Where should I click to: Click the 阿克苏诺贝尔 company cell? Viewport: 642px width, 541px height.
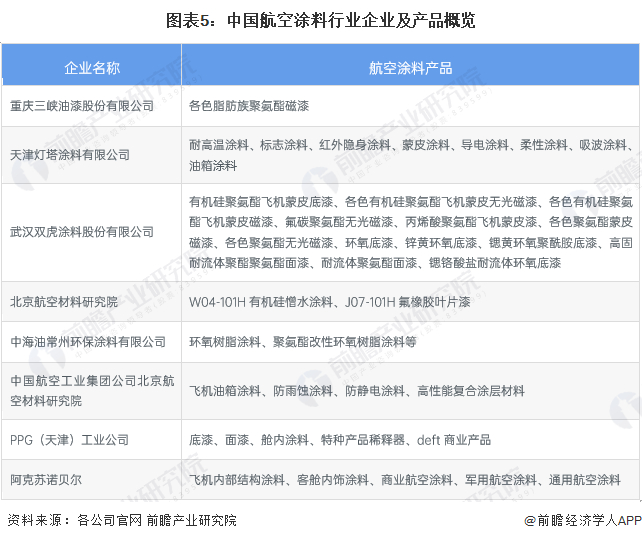[x=92, y=480]
